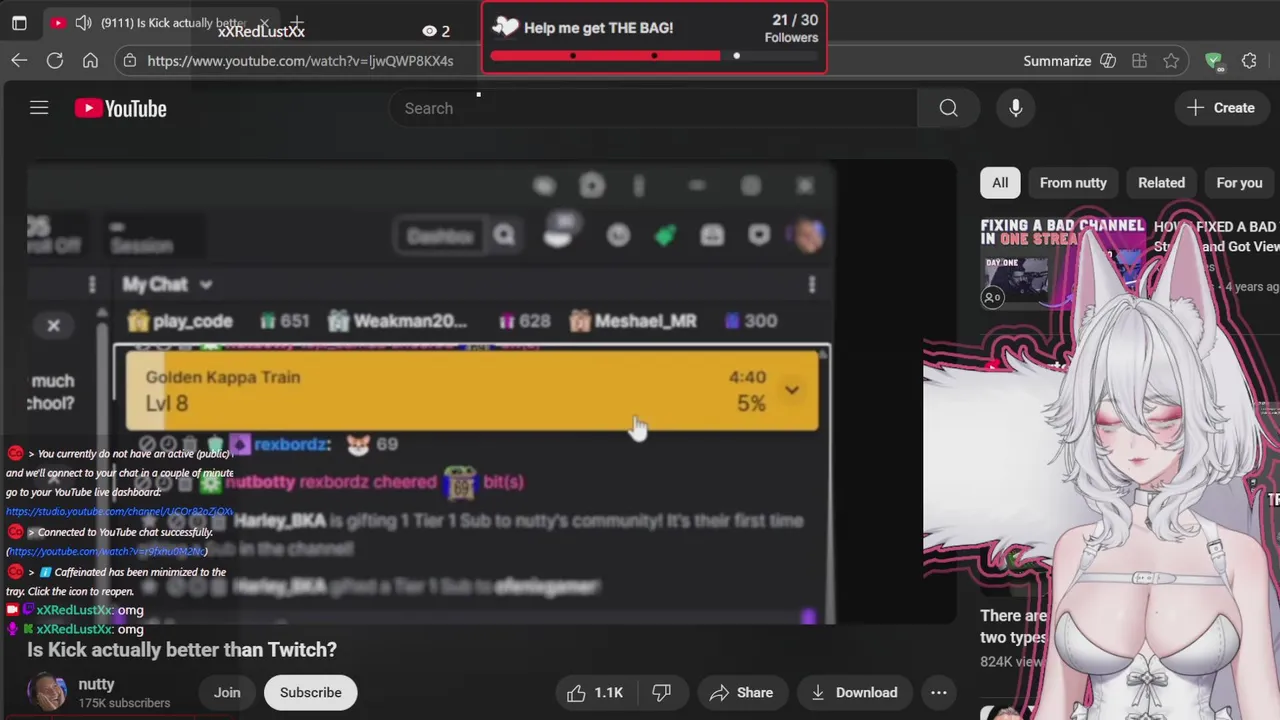
Task: Download this video
Action: (854, 692)
